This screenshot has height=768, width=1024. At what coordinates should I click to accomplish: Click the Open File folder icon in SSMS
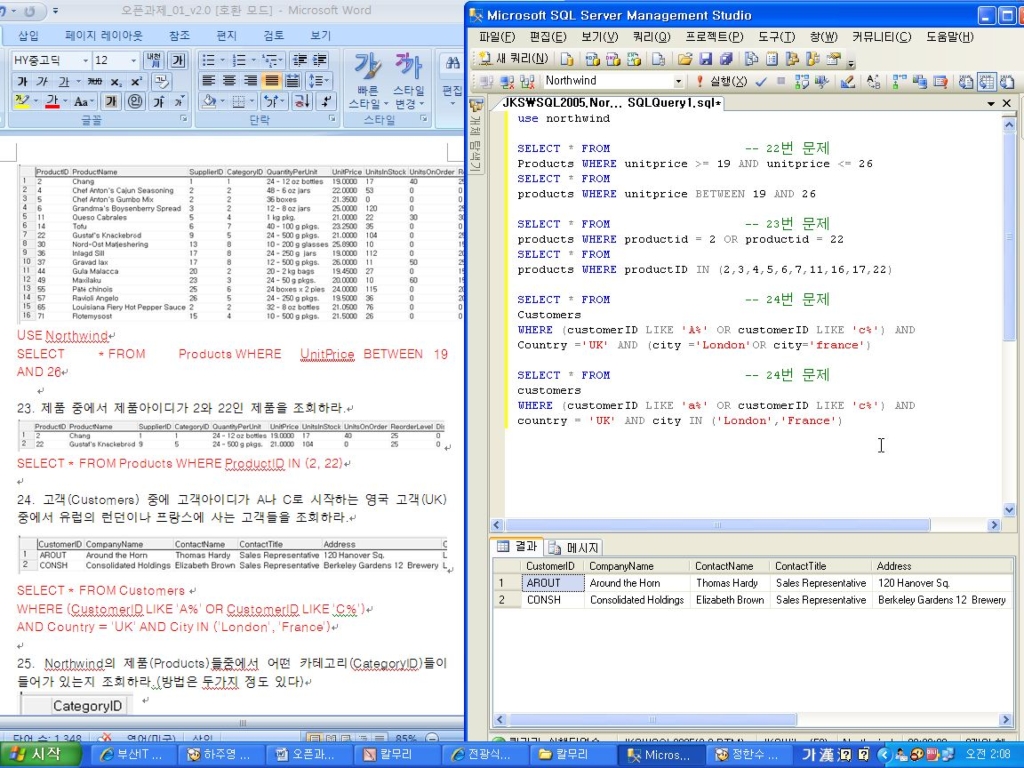(x=684, y=59)
